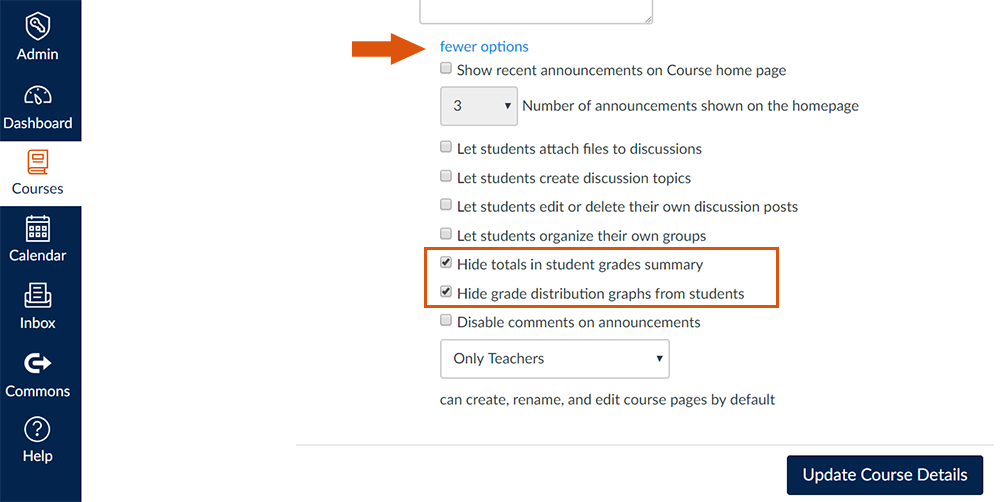Uncheck Hide totals in student grades summary
The width and height of the screenshot is (1000, 502).
click(446, 263)
